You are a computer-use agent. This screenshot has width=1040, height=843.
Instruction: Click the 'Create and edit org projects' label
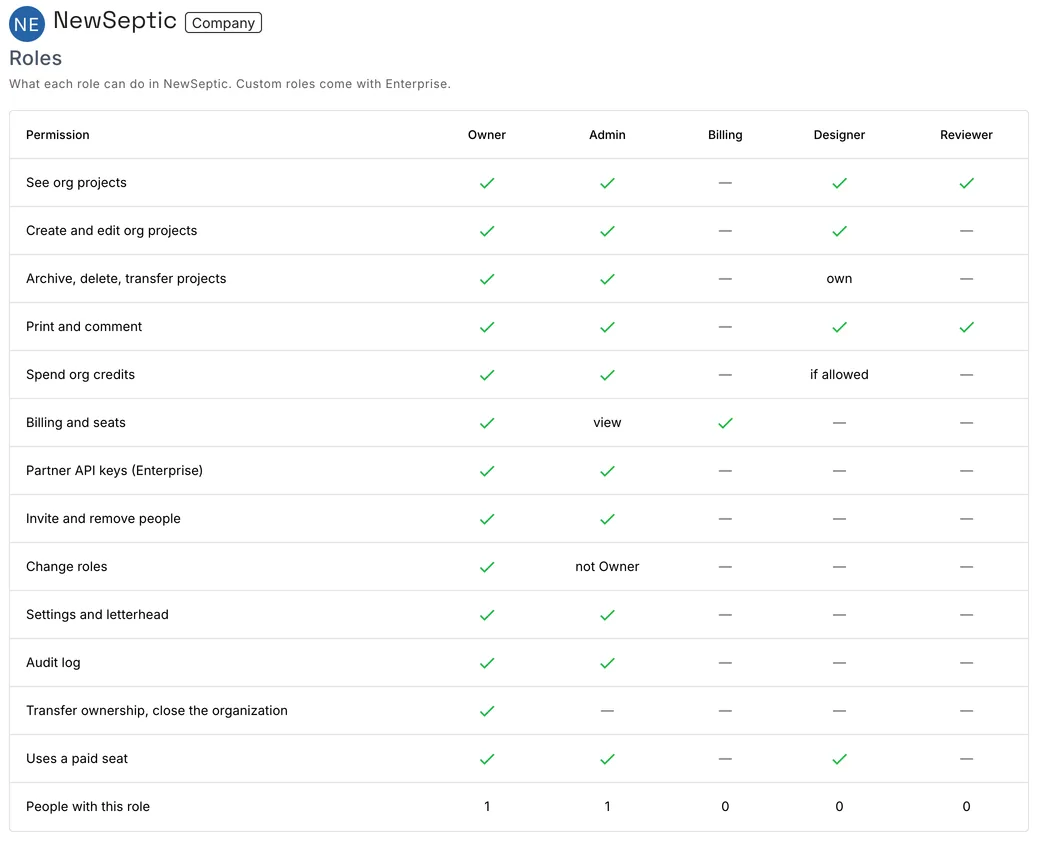[111, 231]
